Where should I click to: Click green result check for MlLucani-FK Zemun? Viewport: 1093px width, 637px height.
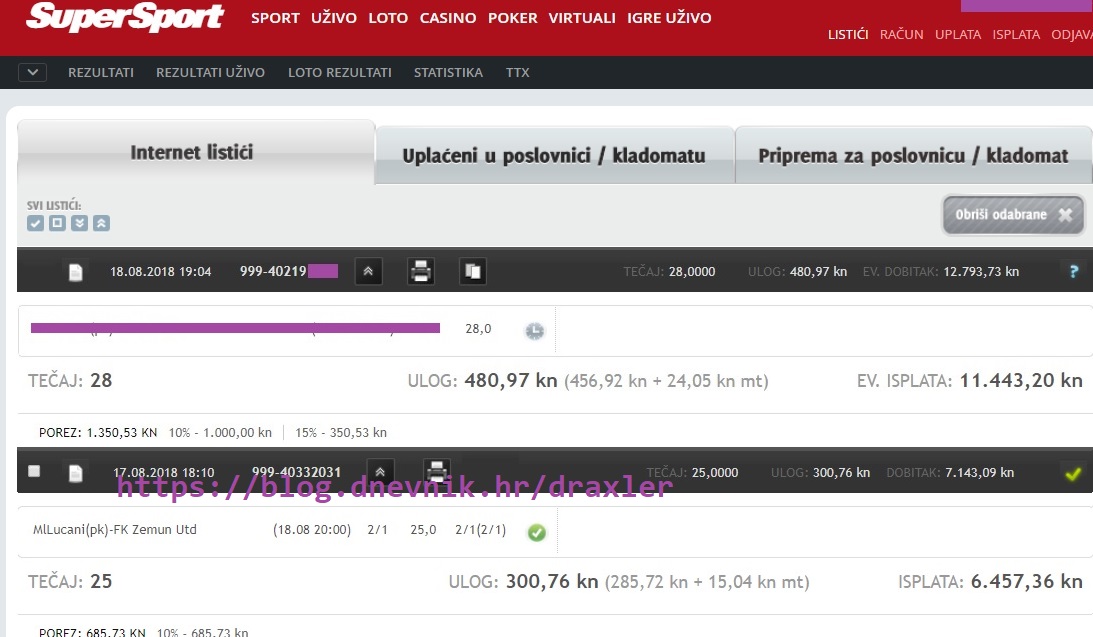pyautogui.click(x=536, y=532)
